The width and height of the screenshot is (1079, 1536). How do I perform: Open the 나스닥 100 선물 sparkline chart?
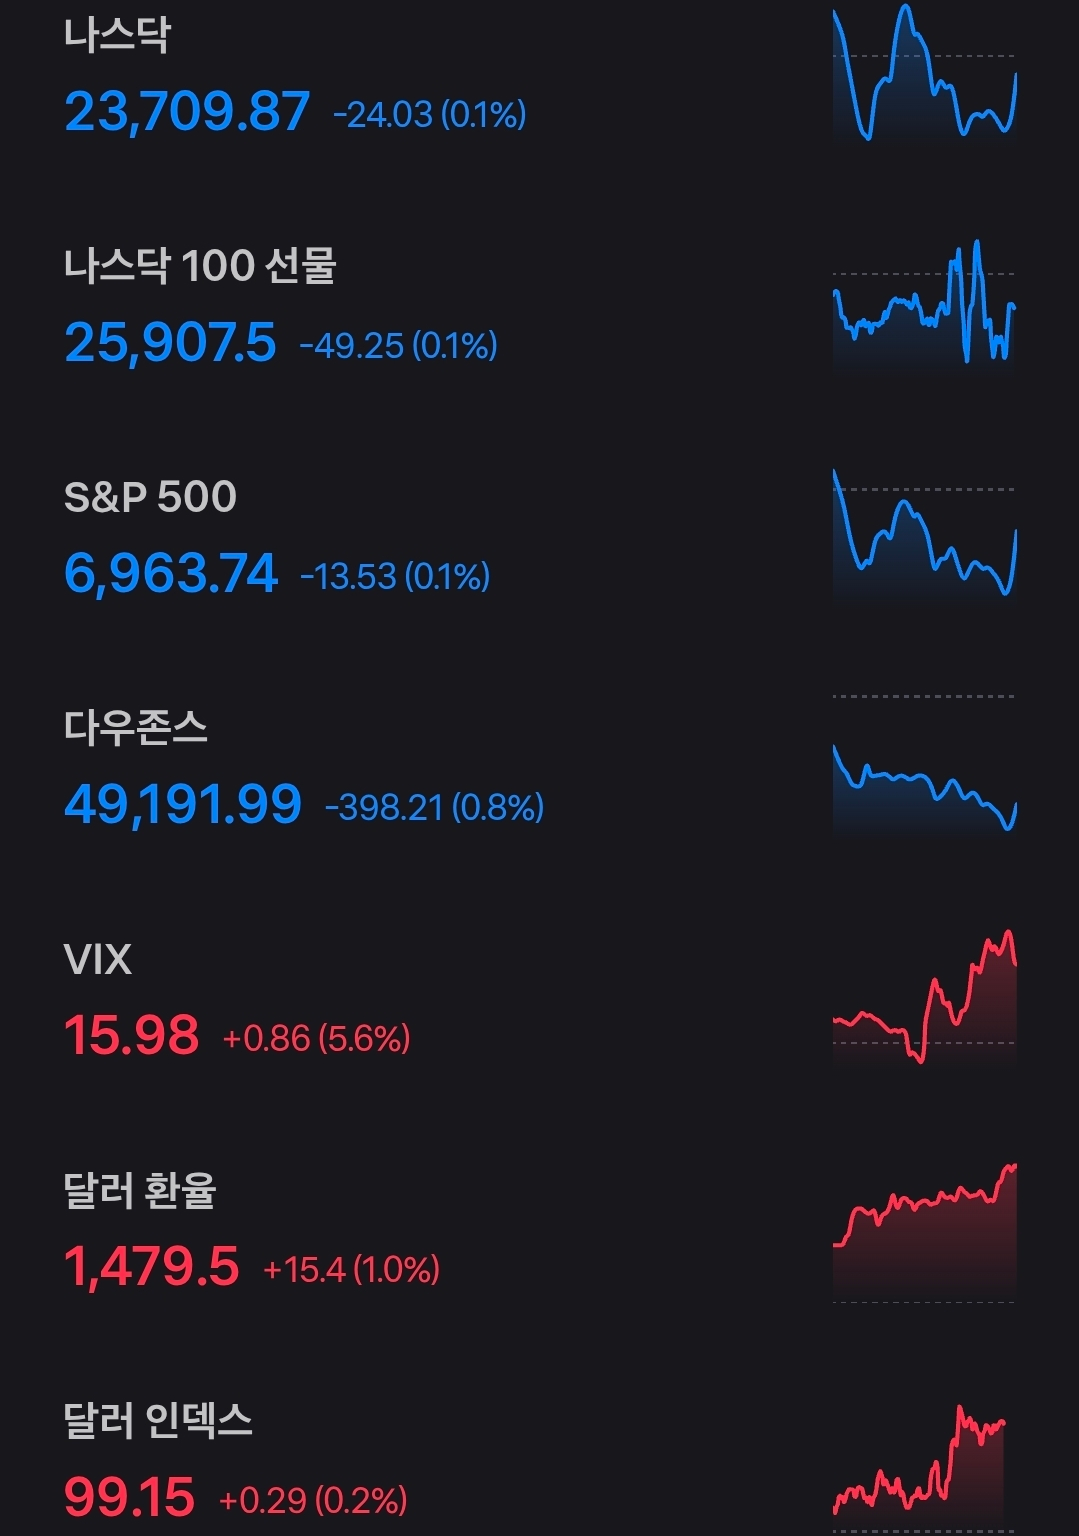click(924, 304)
